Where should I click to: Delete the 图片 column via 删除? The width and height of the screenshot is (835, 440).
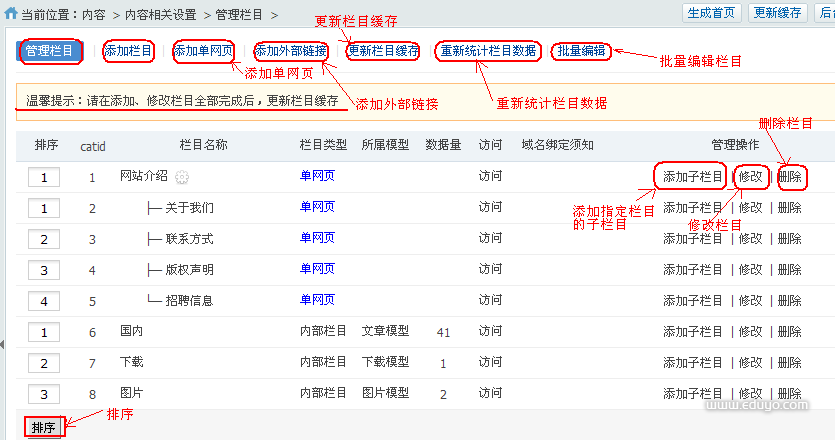point(789,394)
